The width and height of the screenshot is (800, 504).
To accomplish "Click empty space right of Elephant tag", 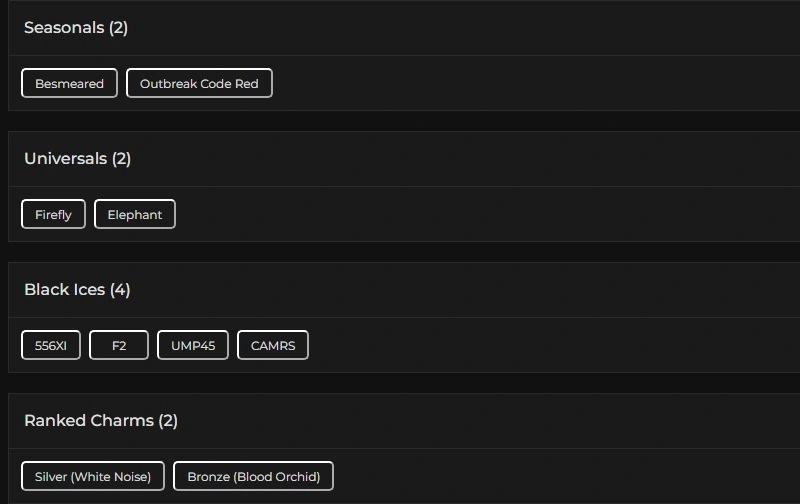I will [x=480, y=214].
